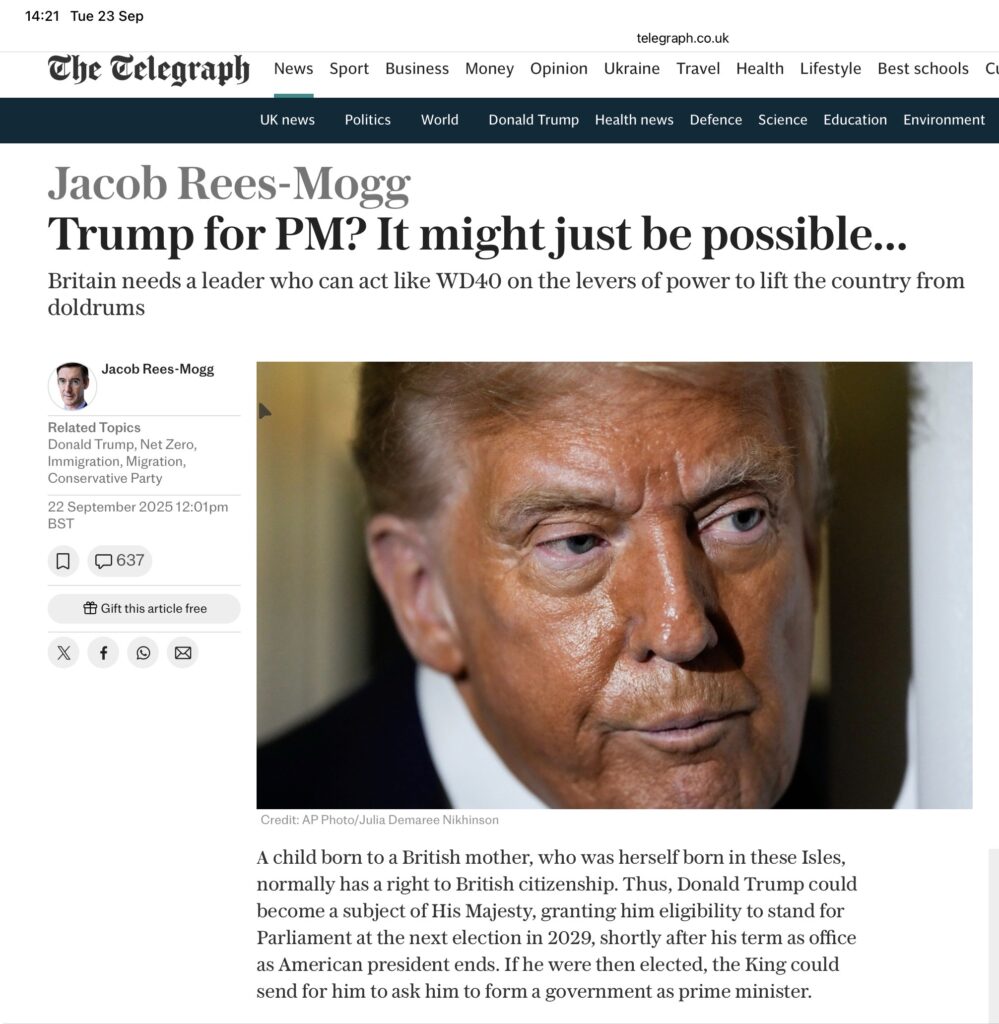
Task: Click the Telegraph logo
Action: pyautogui.click(x=148, y=69)
